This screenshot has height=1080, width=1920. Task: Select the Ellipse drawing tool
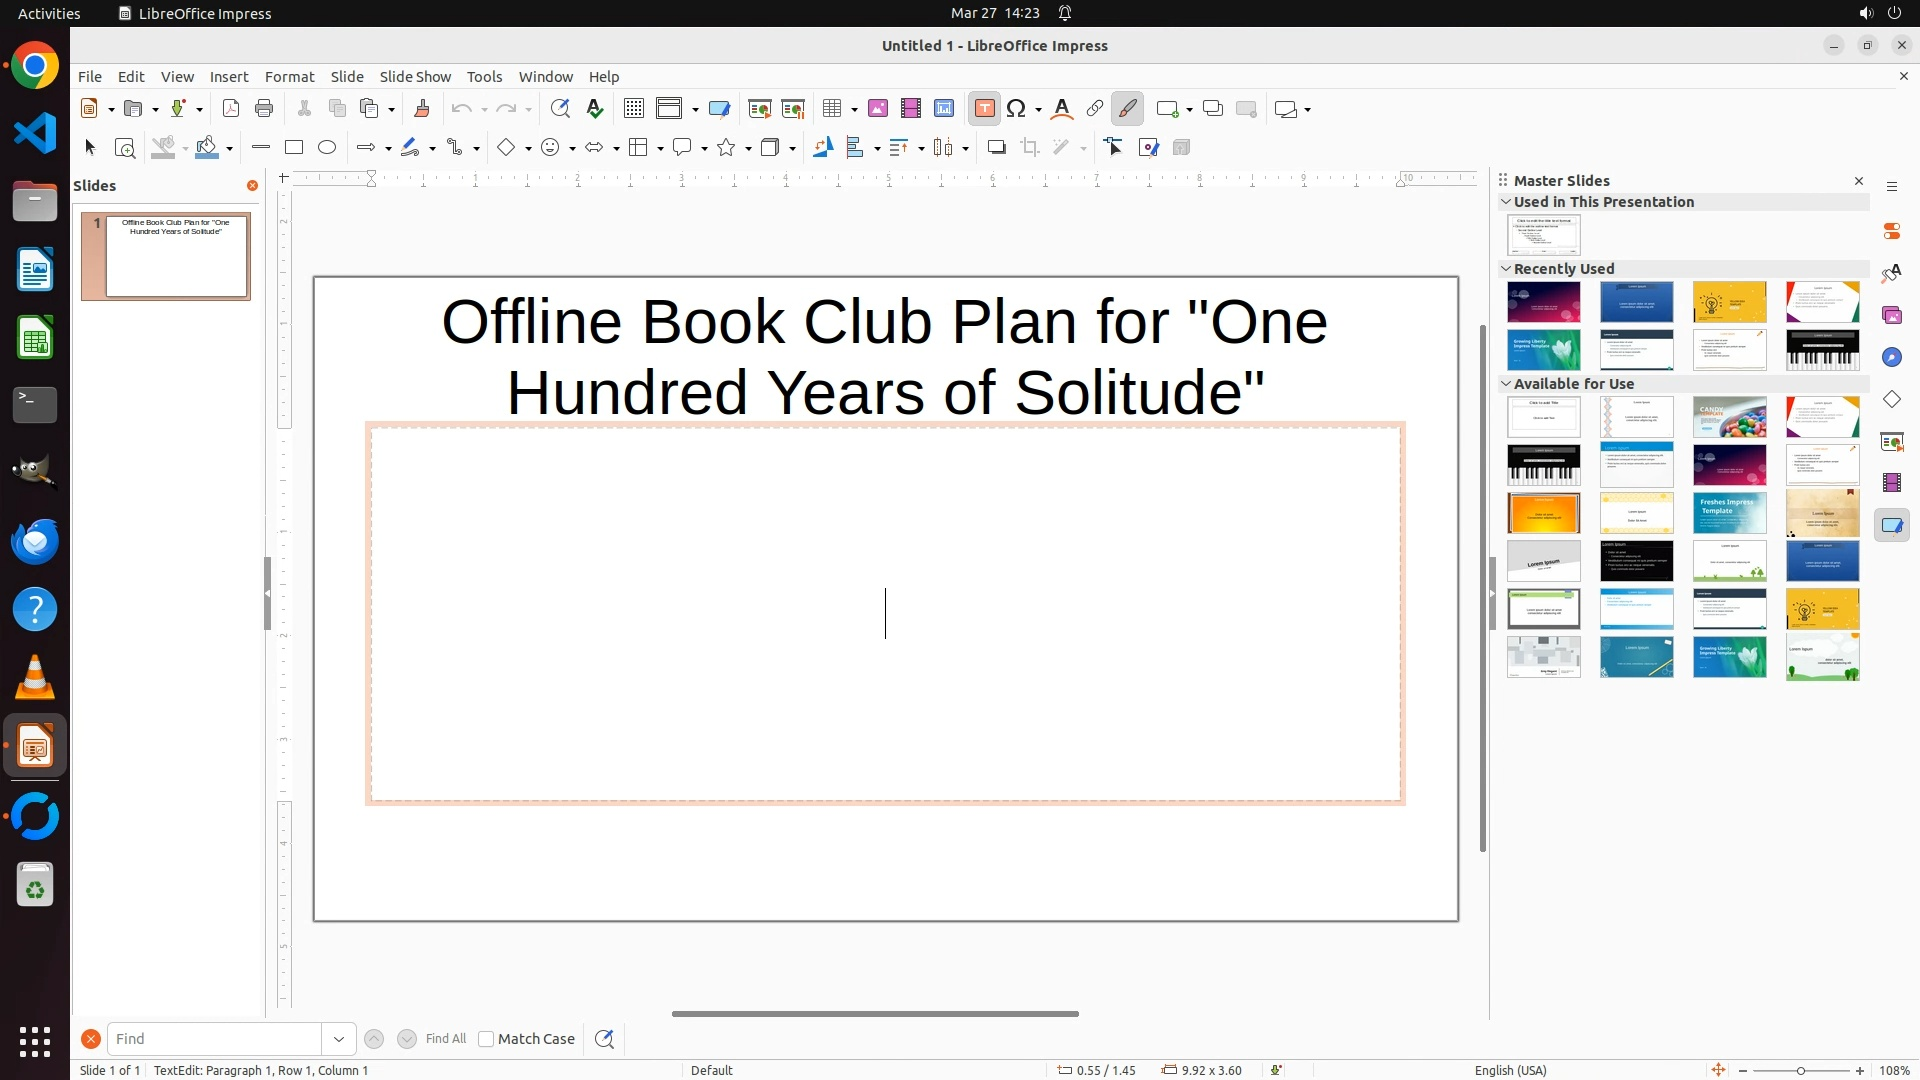coord(327,148)
